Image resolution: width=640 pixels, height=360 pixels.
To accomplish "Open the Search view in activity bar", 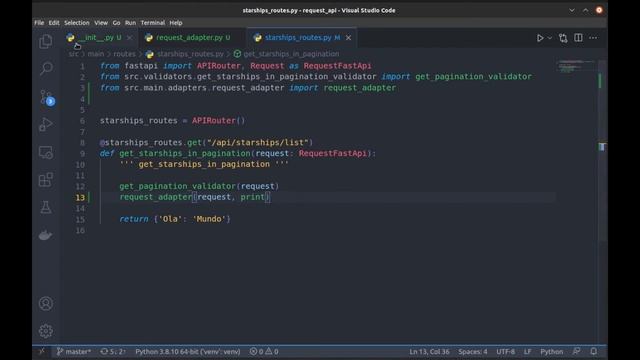I will 46,69.
